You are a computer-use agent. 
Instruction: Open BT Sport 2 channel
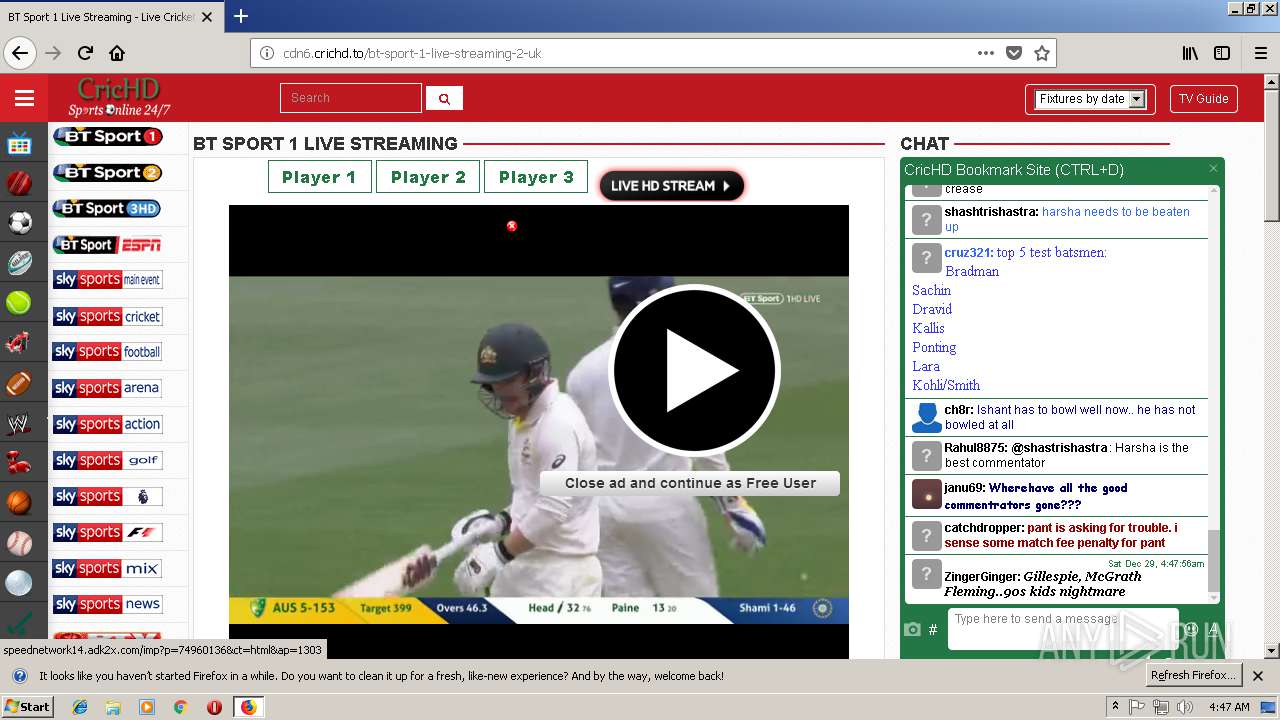[x=107, y=172]
